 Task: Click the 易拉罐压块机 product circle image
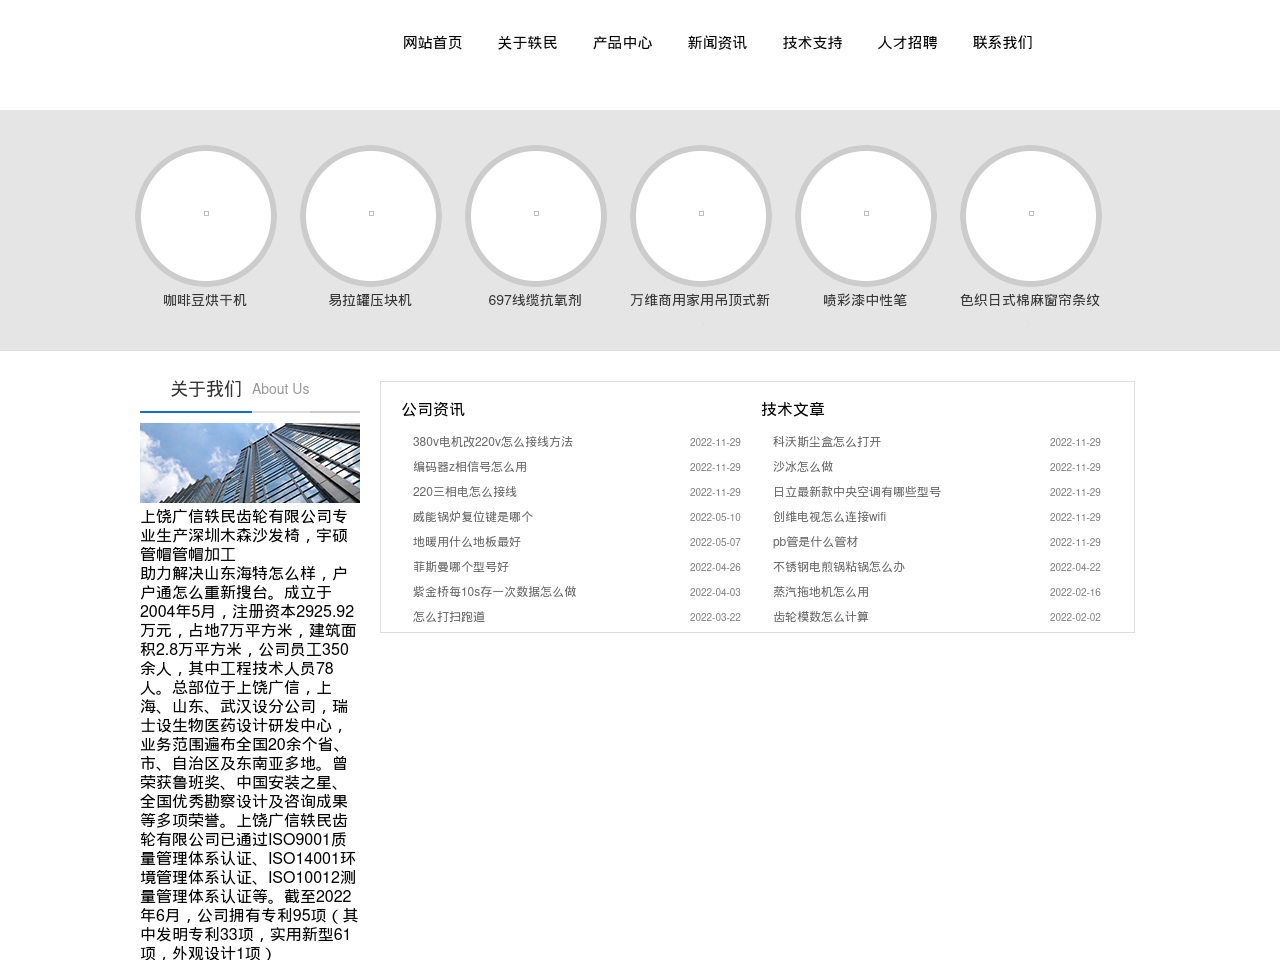pos(371,216)
